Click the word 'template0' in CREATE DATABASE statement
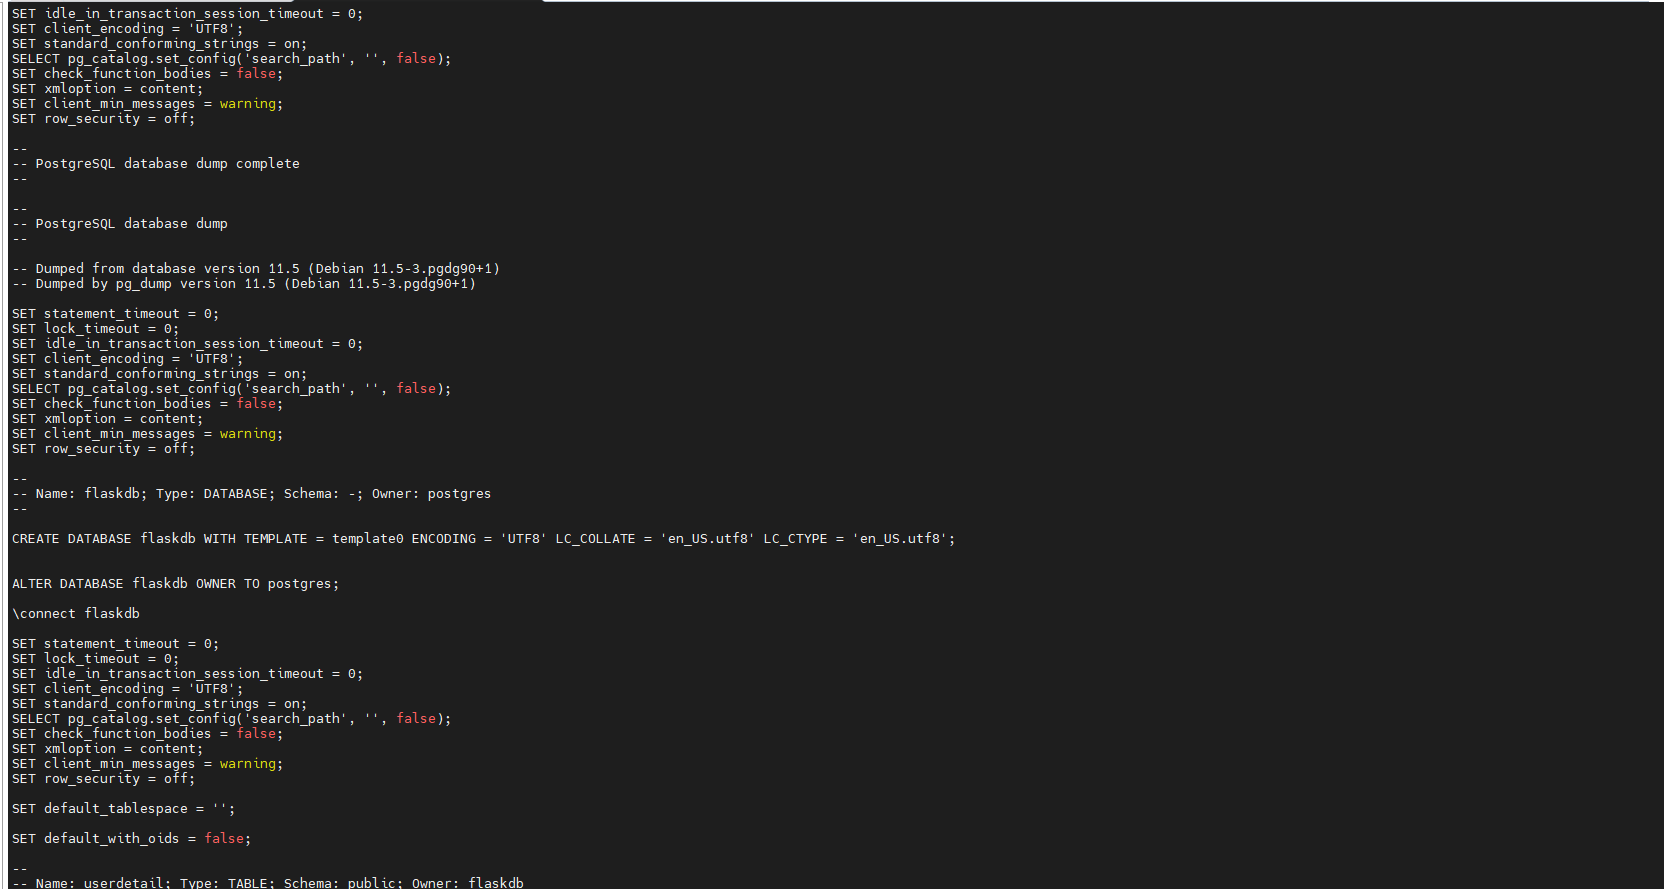 click(x=368, y=539)
